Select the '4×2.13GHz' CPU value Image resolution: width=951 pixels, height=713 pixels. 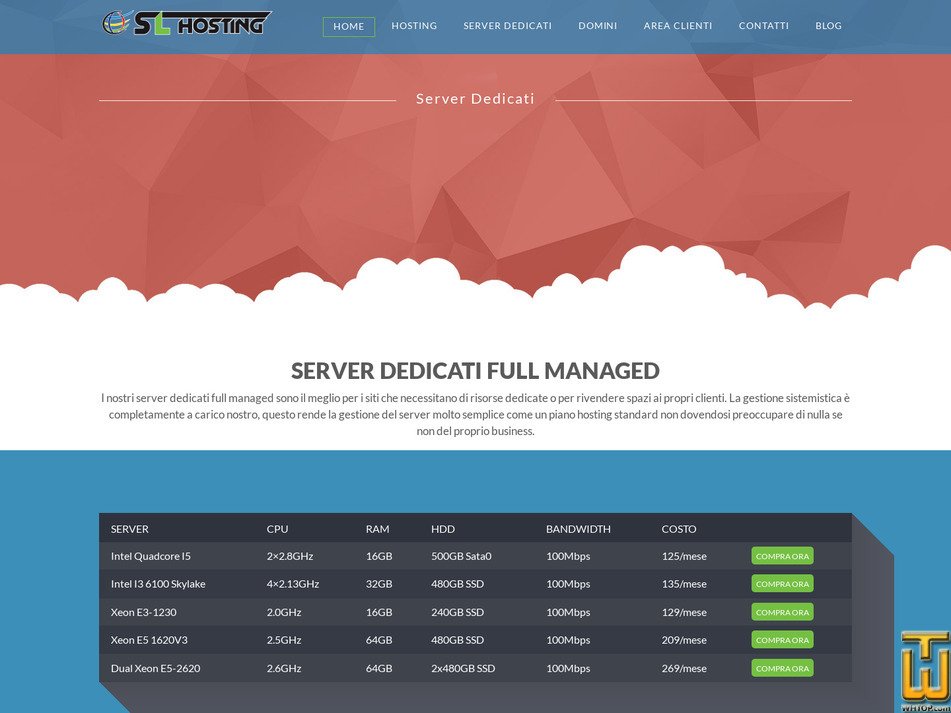pos(293,584)
